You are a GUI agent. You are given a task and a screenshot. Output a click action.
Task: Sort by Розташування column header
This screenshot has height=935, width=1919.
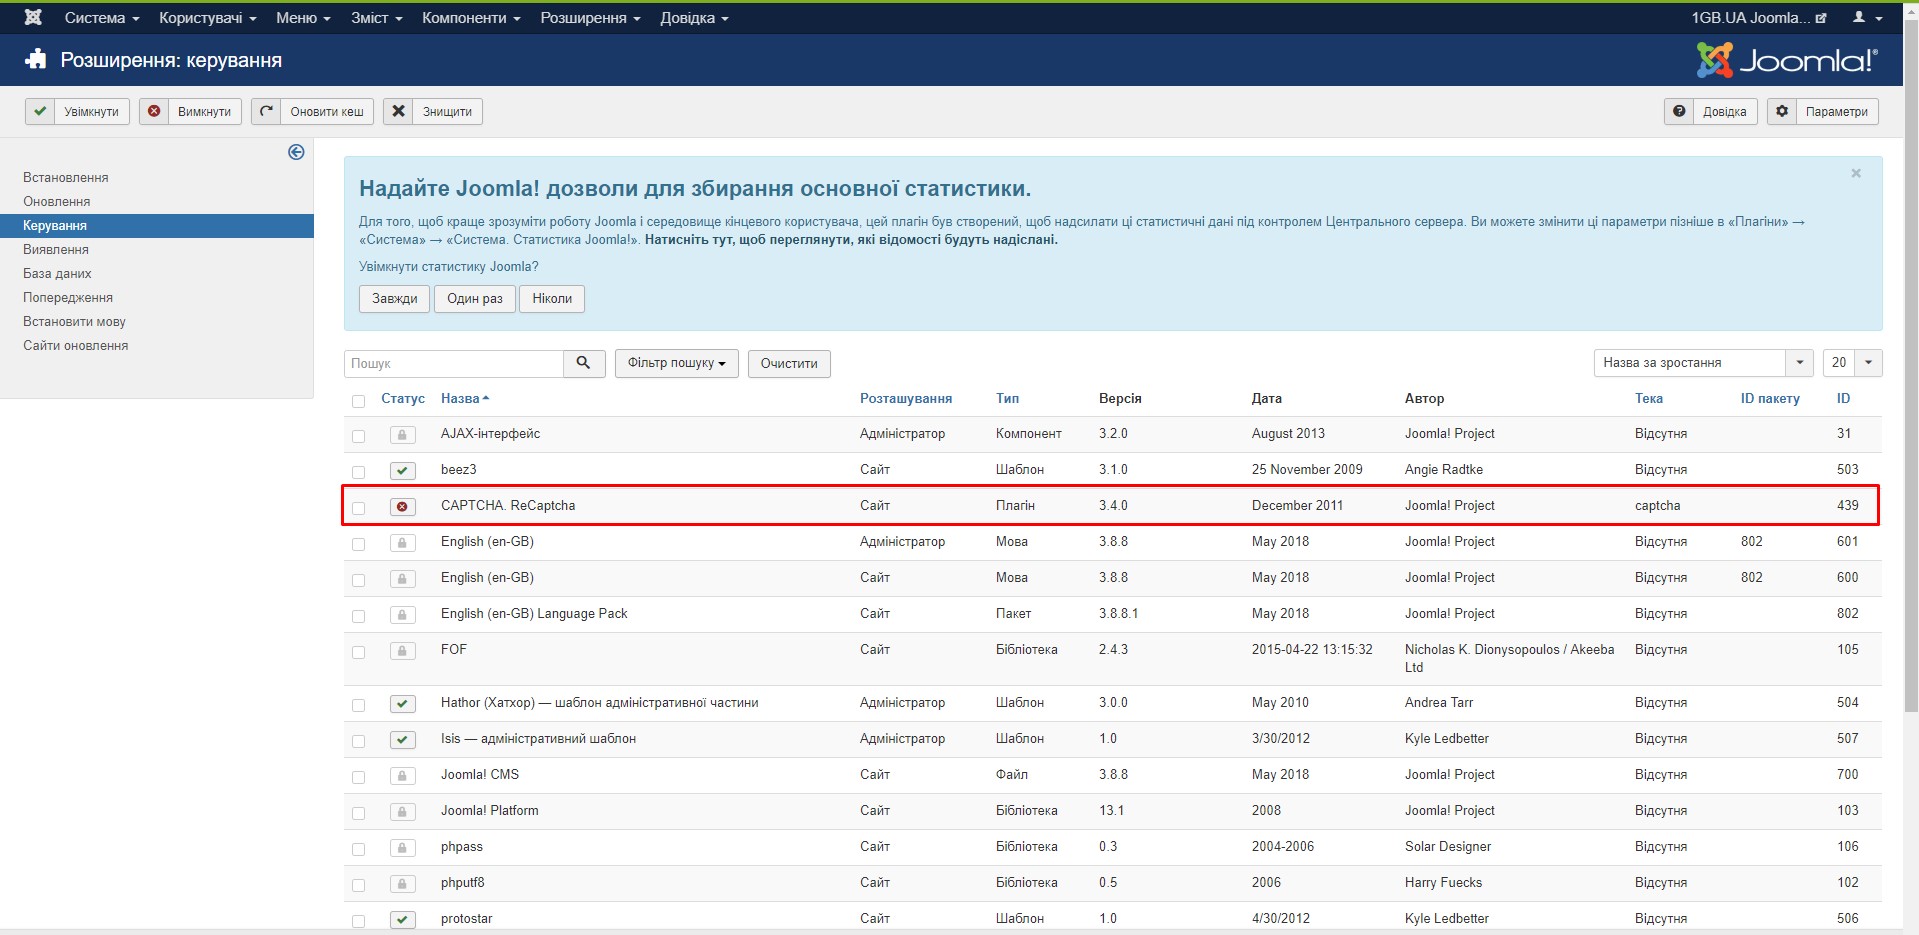906,398
